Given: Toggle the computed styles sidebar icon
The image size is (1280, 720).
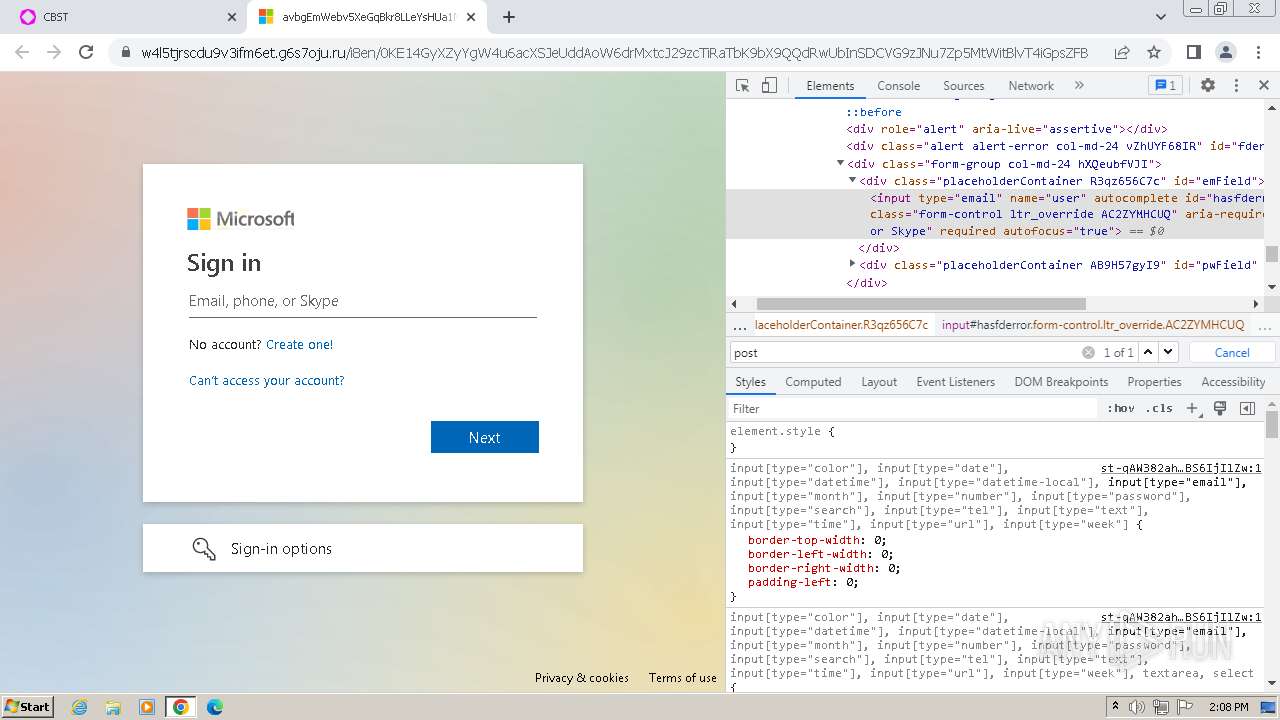Looking at the screenshot, I should pos(1247,408).
